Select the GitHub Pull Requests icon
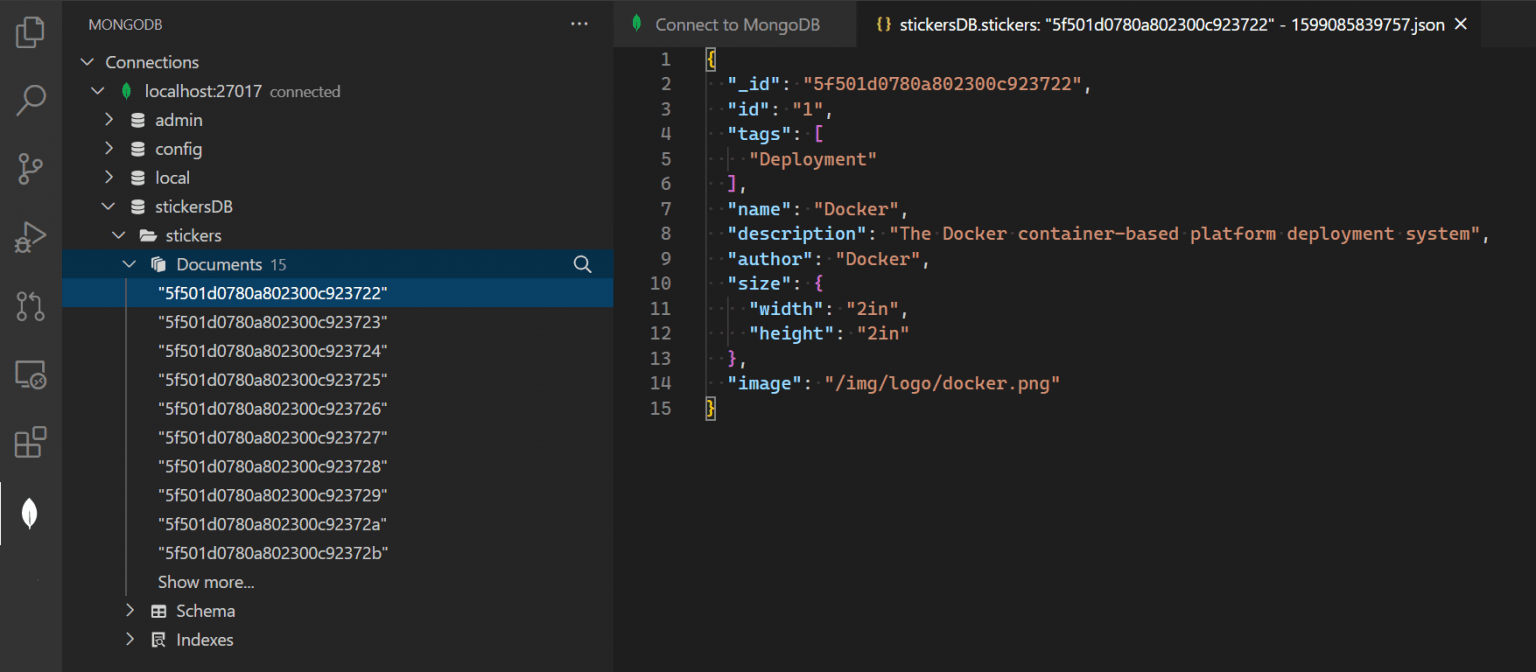 [30, 306]
